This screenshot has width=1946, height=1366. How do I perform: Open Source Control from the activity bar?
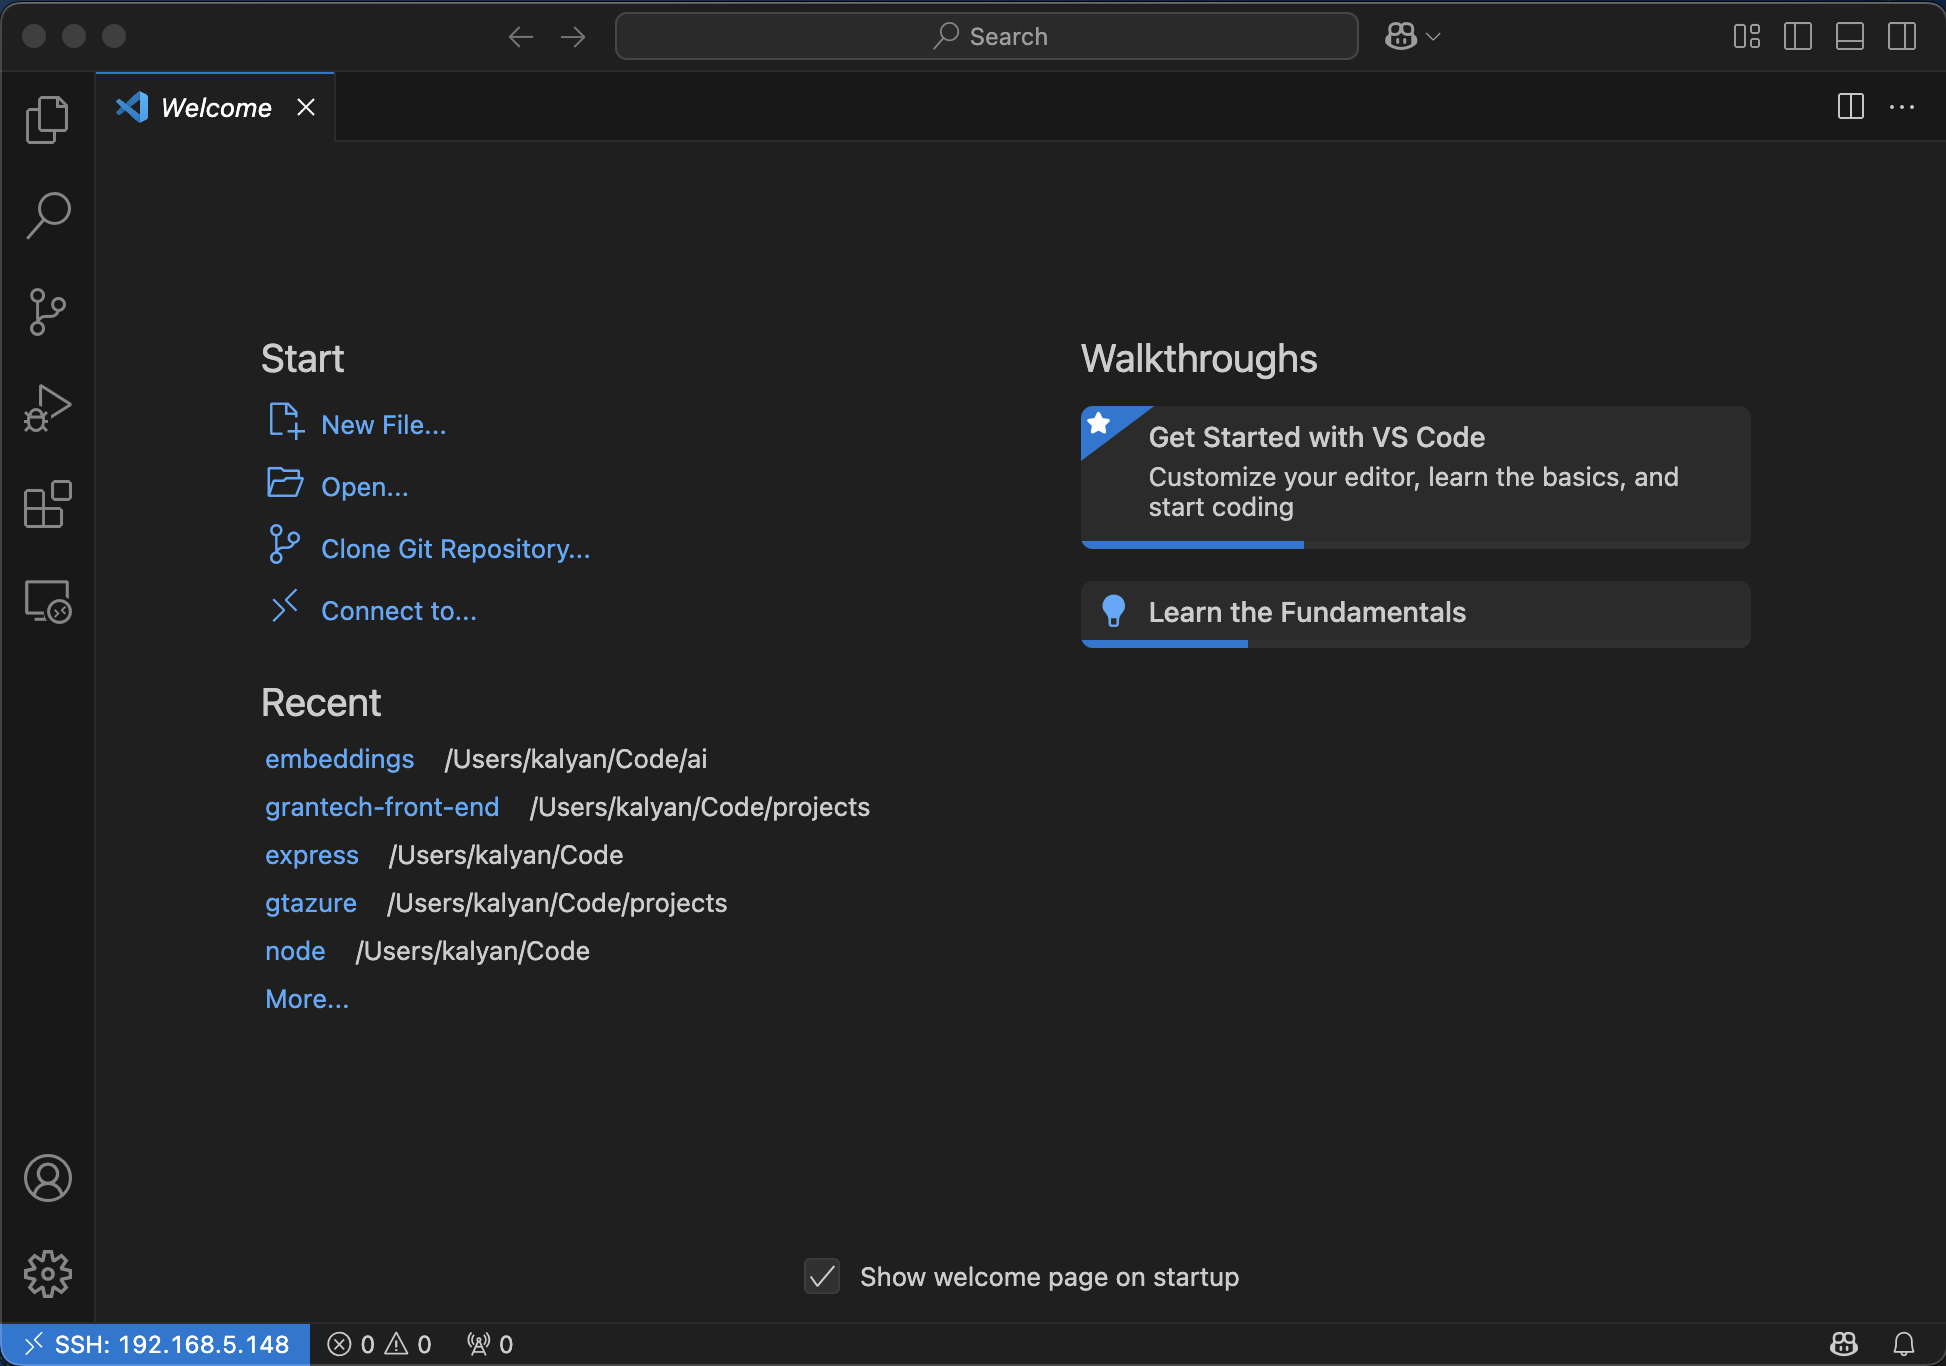click(47, 311)
